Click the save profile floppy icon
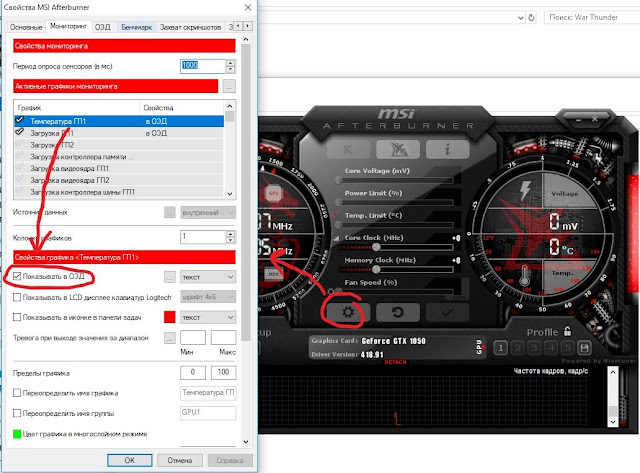Screen dimensions: 640x473 [x=584, y=348]
